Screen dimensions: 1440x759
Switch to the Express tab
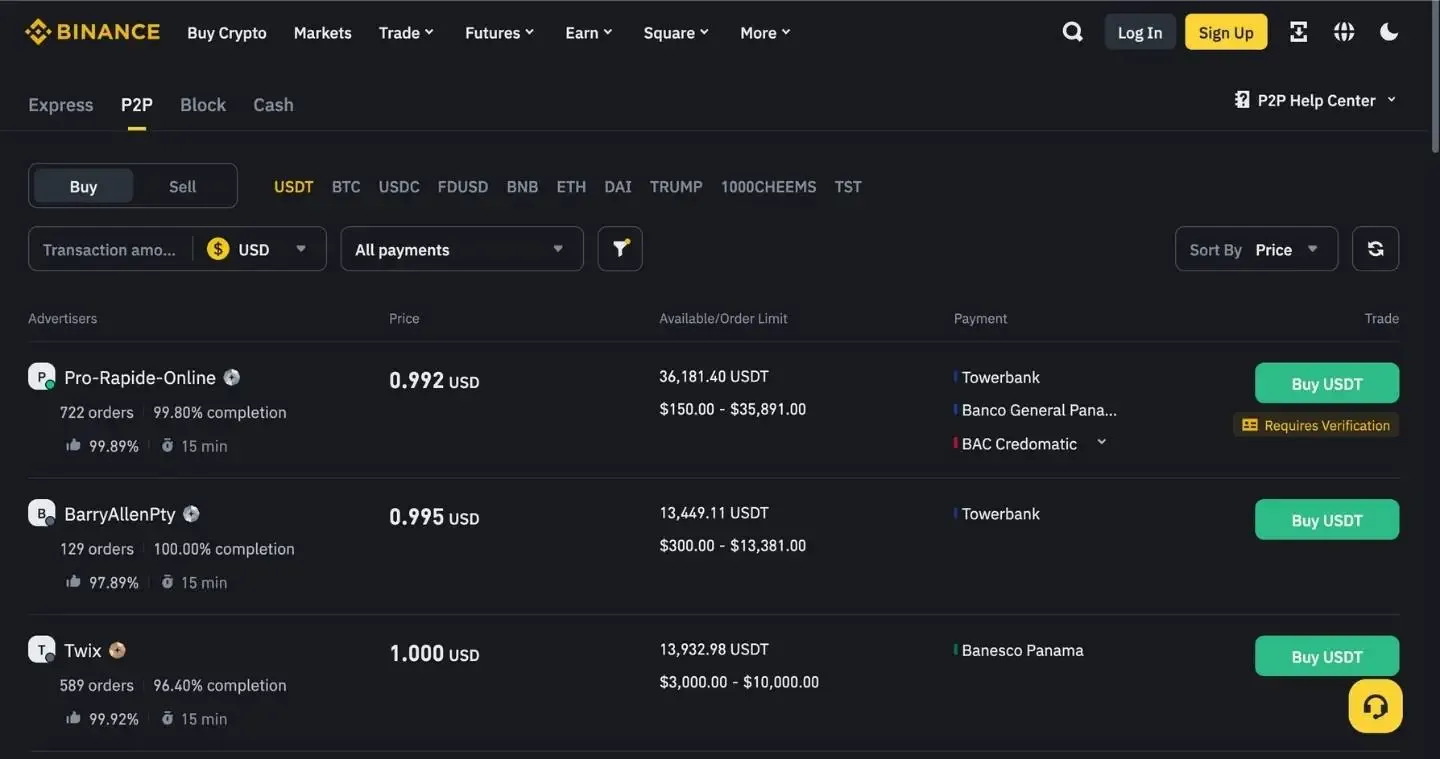click(x=60, y=105)
